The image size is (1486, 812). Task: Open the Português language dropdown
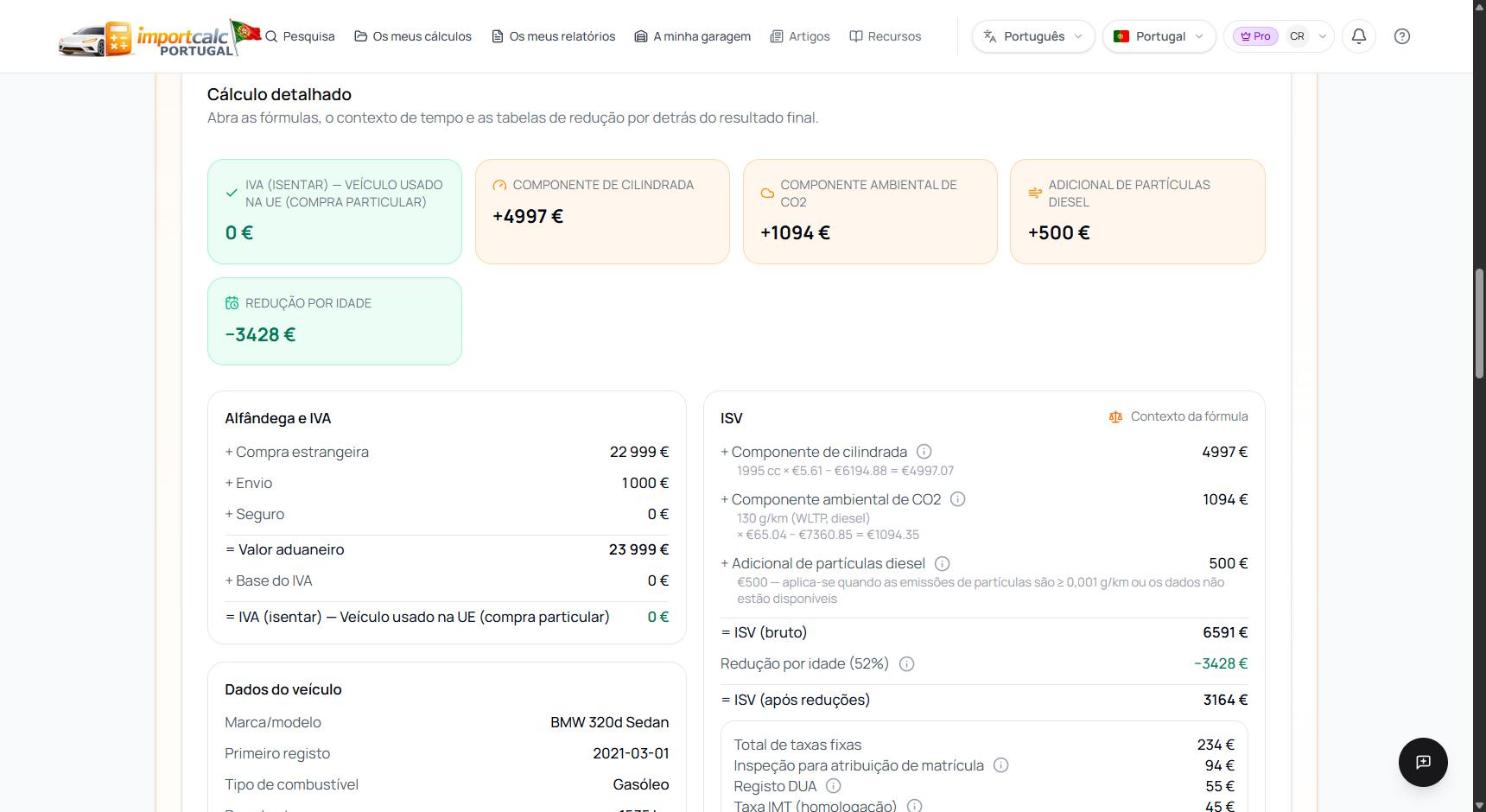(x=1033, y=36)
